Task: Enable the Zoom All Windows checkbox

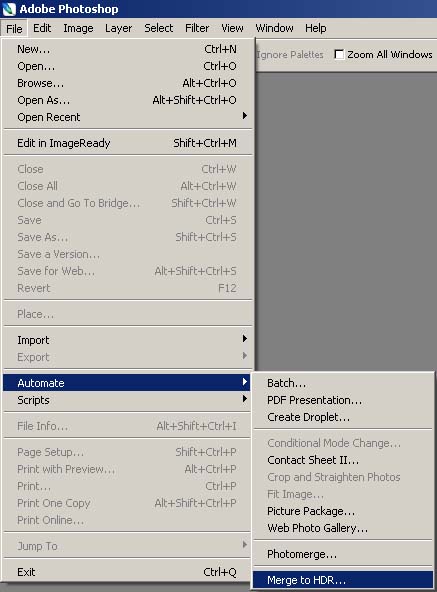Action: tap(339, 55)
